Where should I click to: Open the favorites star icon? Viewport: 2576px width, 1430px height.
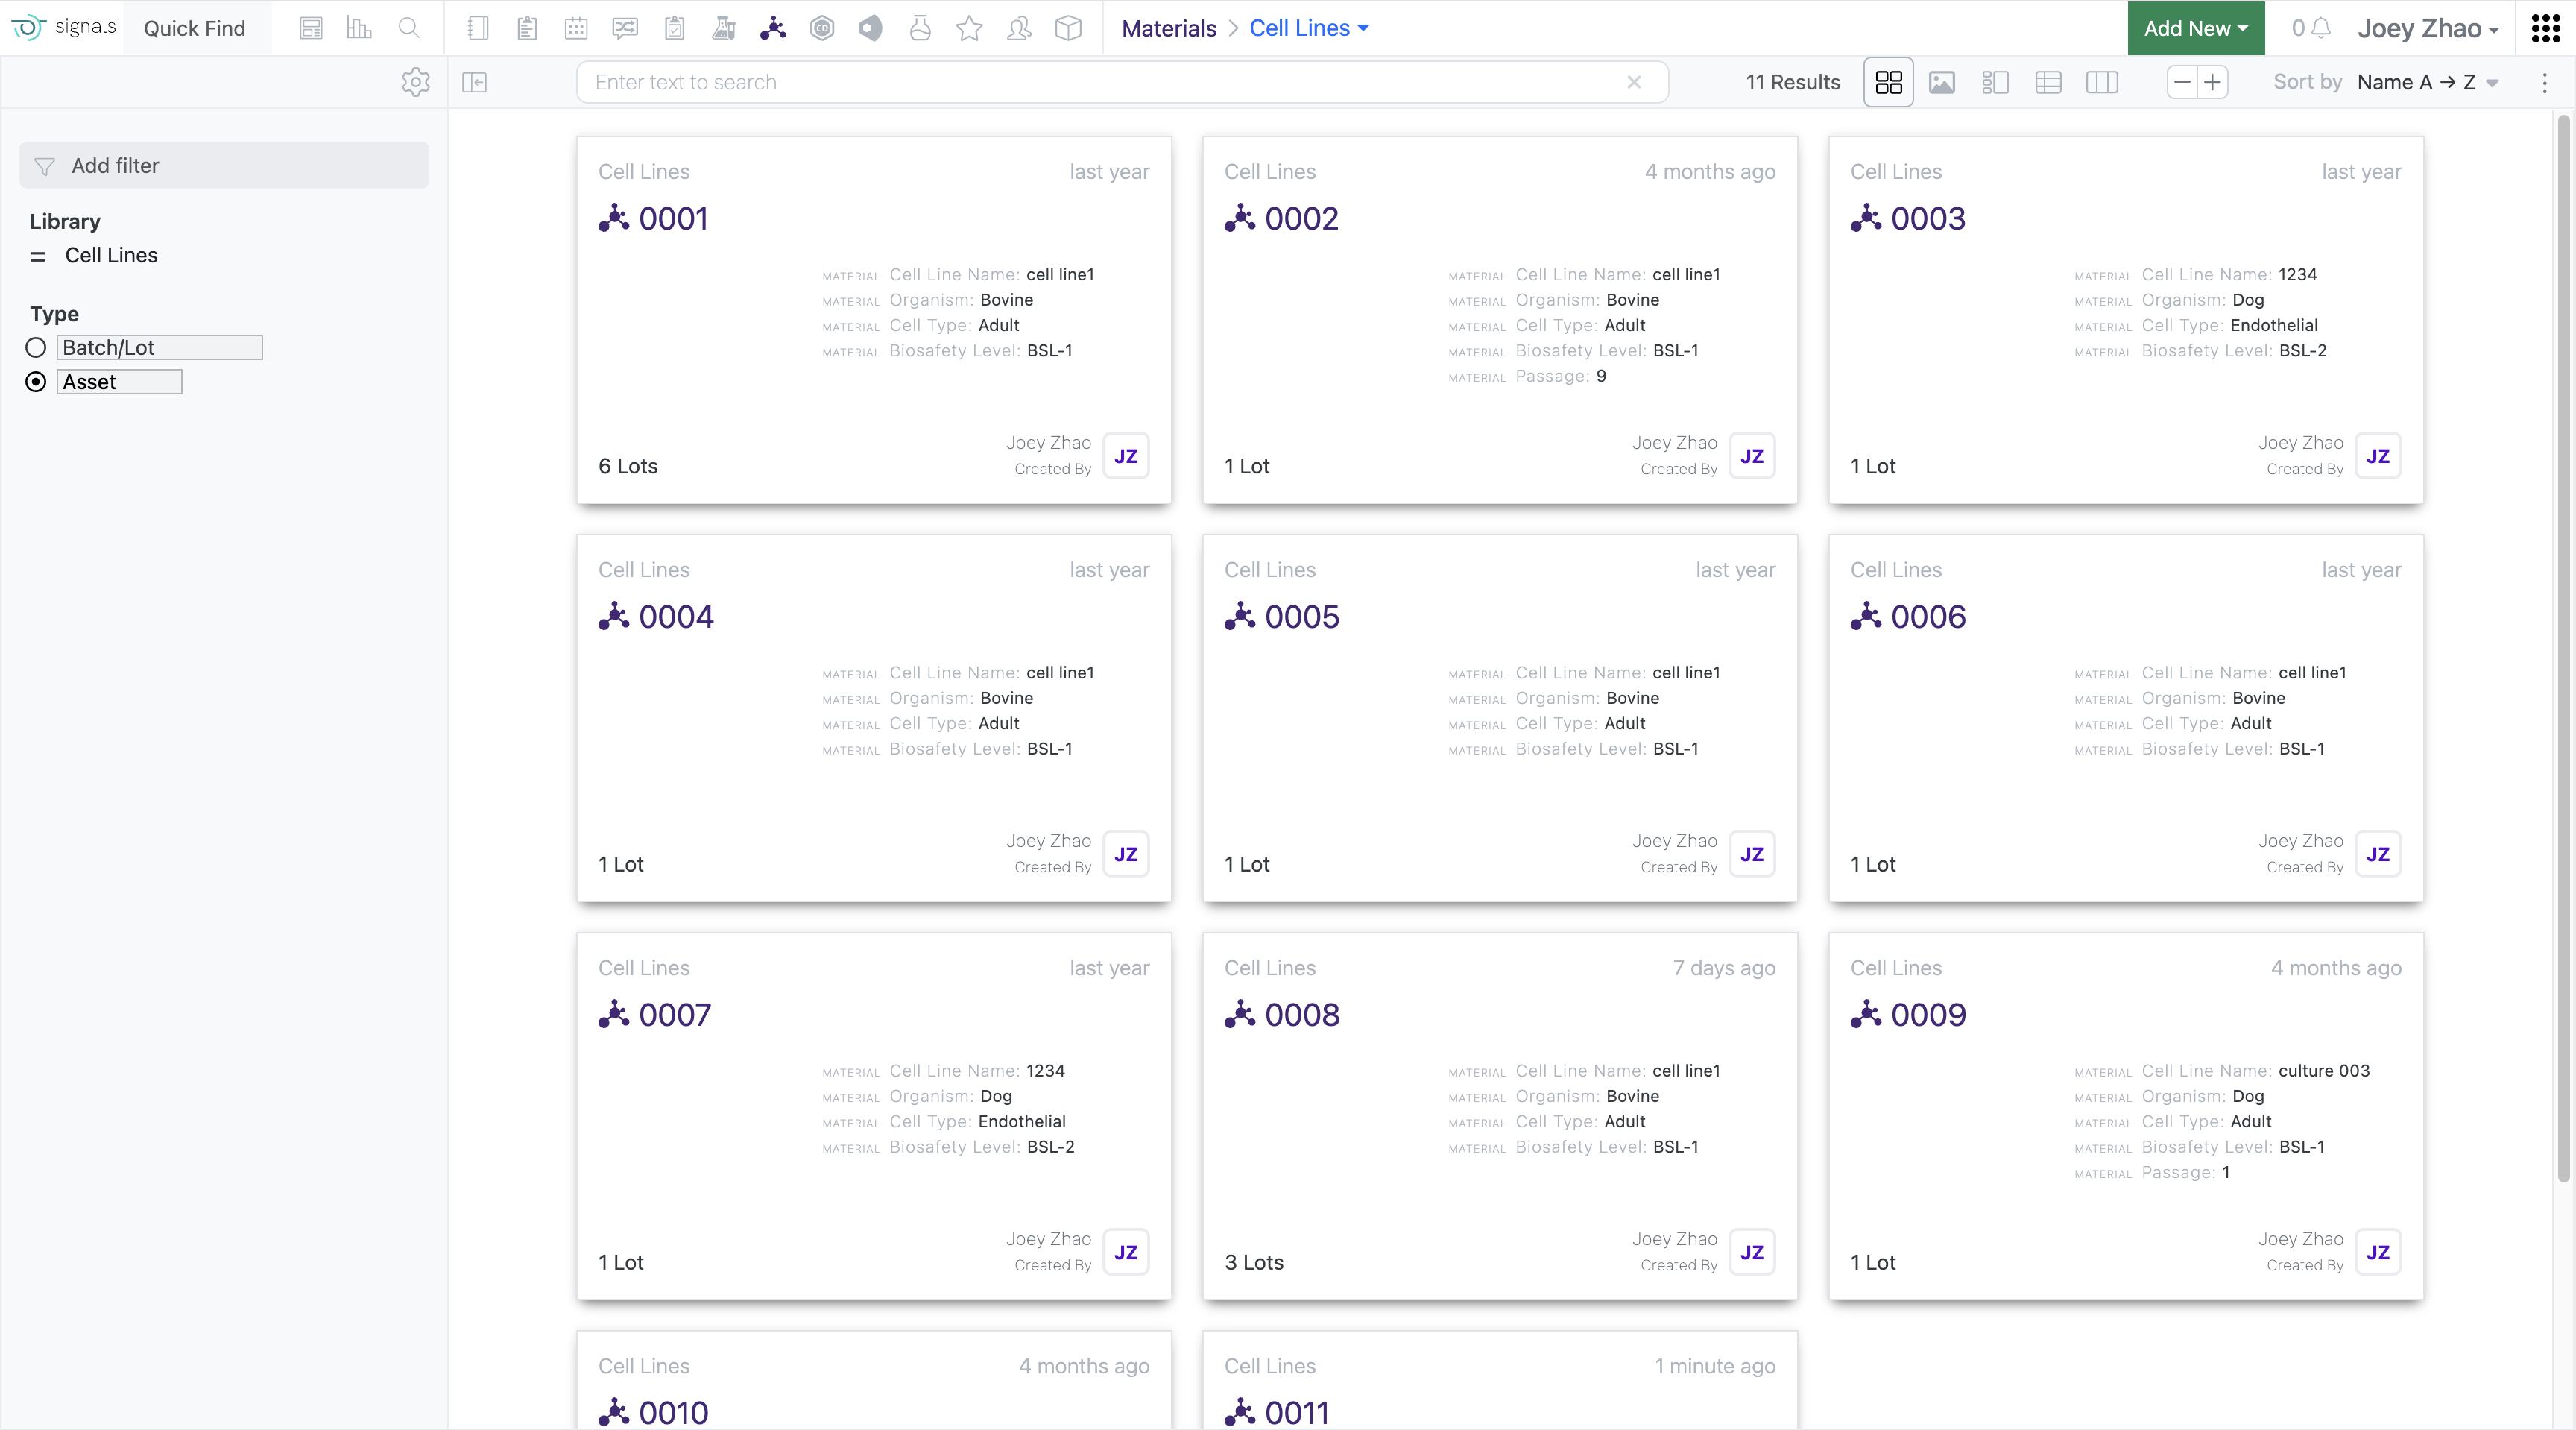click(969, 28)
